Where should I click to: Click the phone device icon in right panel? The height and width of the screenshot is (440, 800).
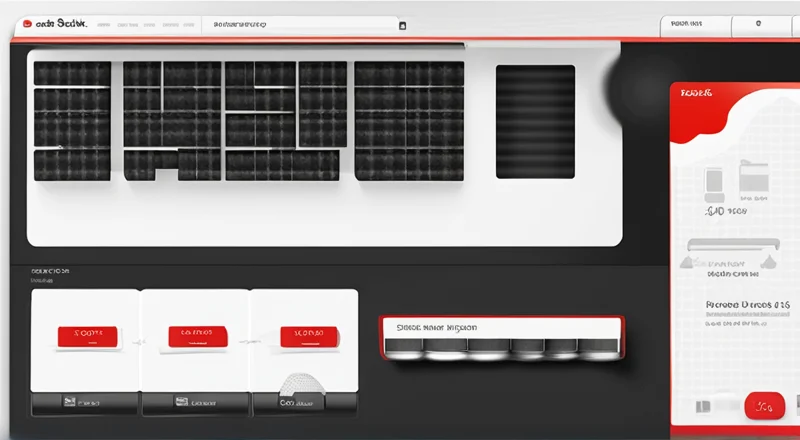tap(714, 181)
